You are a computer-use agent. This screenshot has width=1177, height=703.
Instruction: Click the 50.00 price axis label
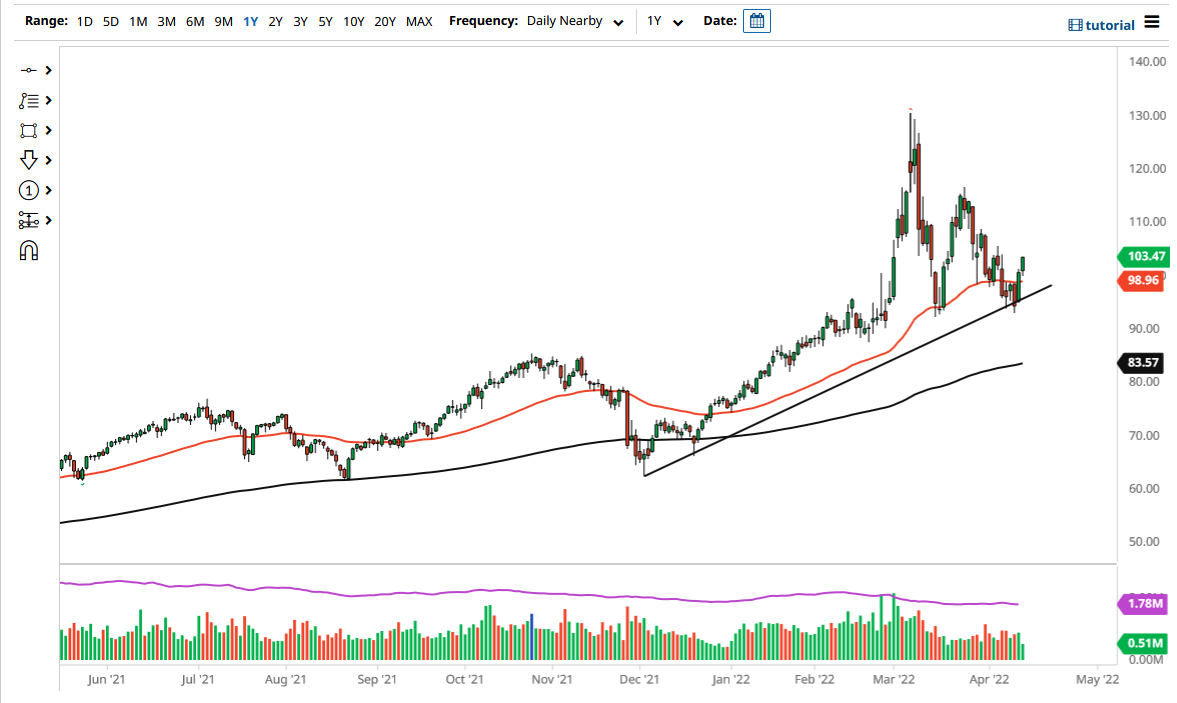click(1147, 542)
